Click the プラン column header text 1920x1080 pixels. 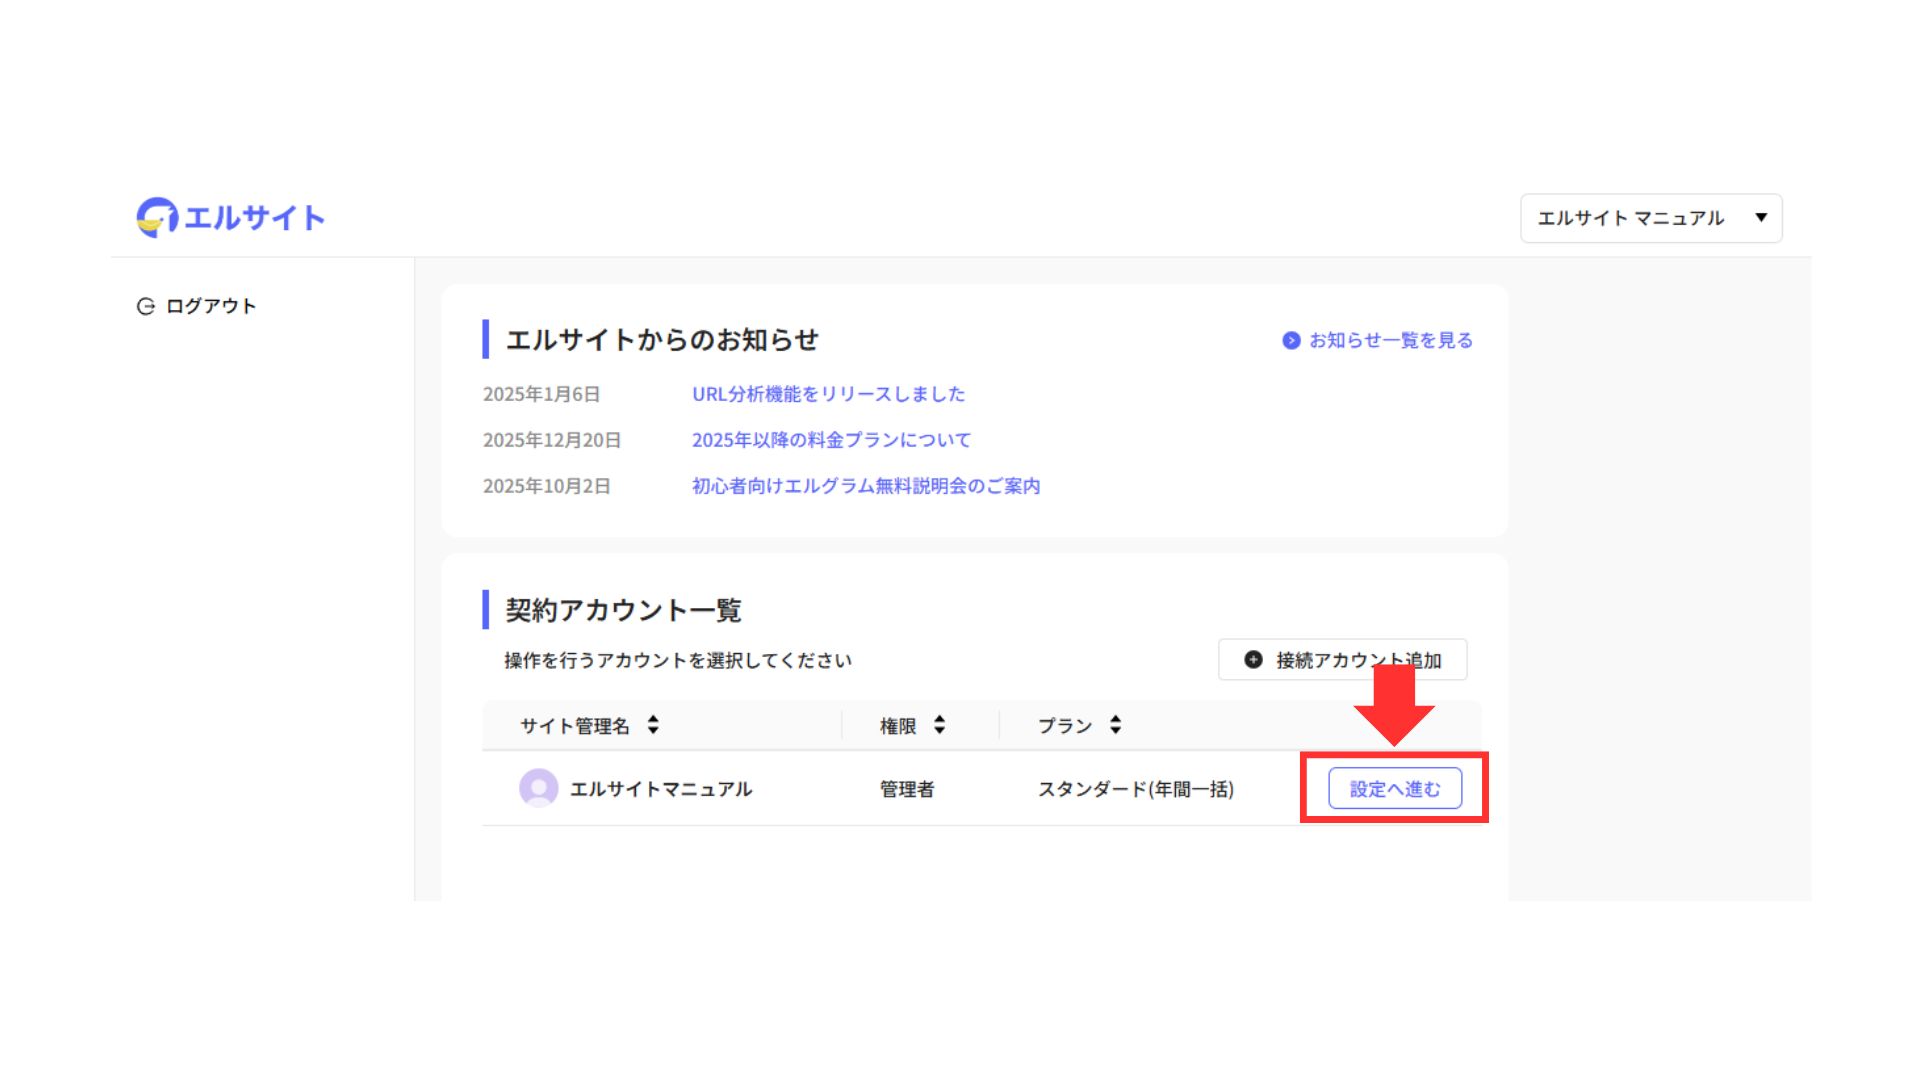coord(1064,726)
